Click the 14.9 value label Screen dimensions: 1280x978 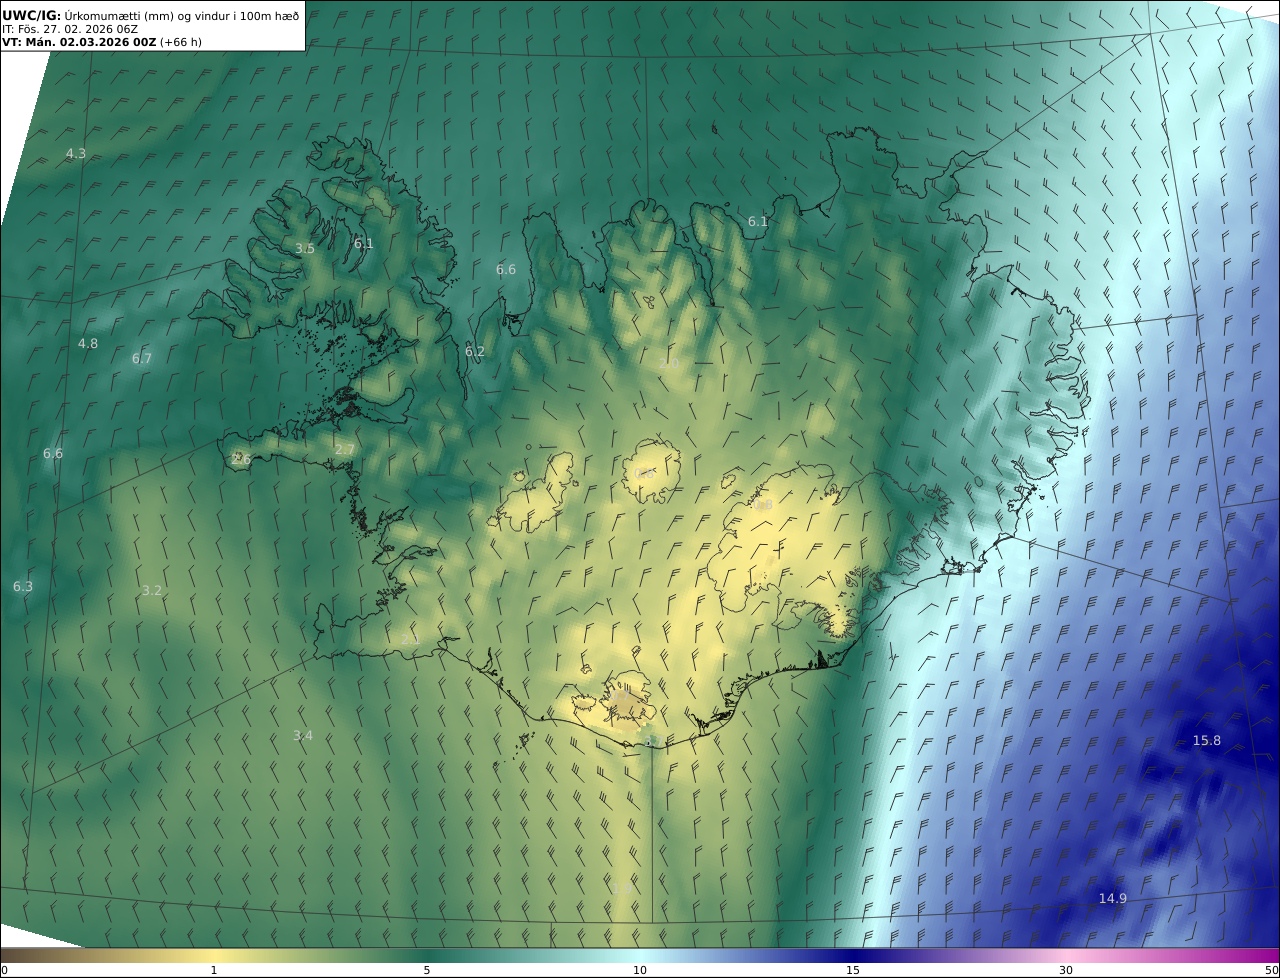(x=1113, y=899)
